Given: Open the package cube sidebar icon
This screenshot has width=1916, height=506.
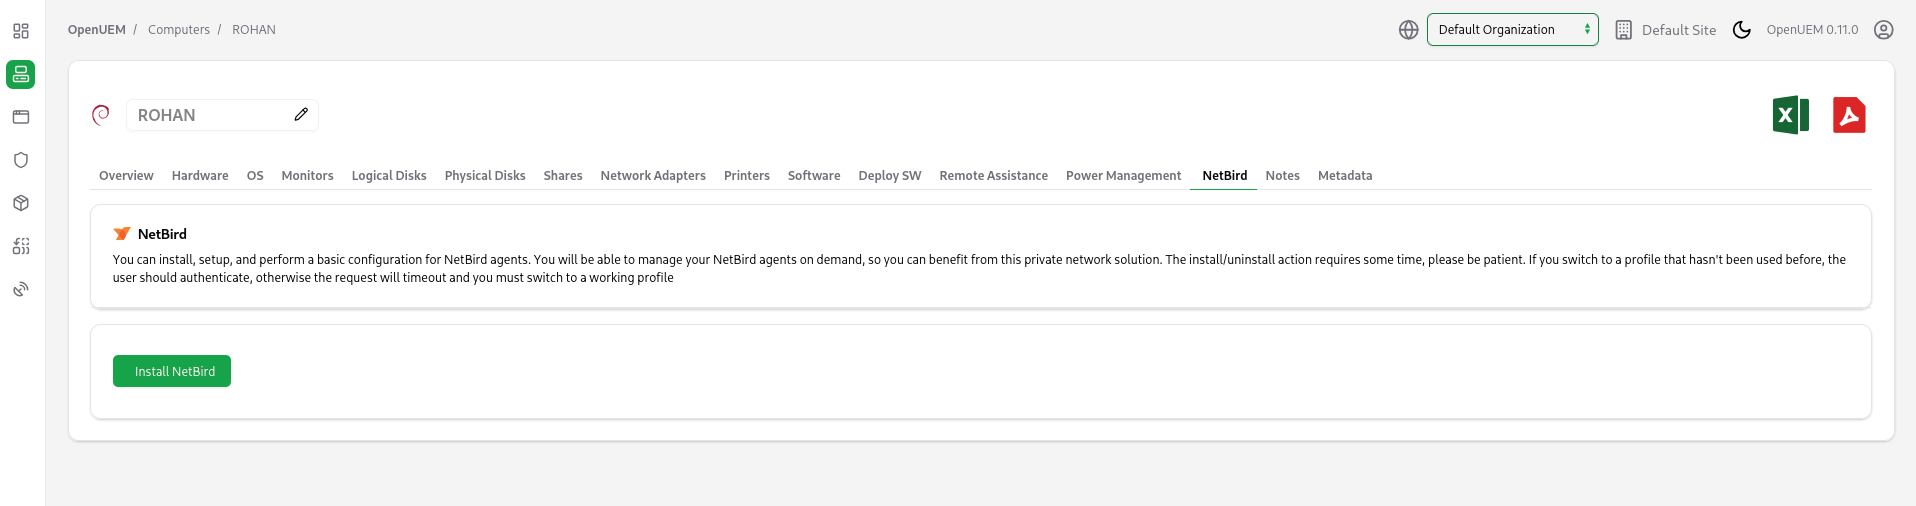Looking at the screenshot, I should point(21,203).
